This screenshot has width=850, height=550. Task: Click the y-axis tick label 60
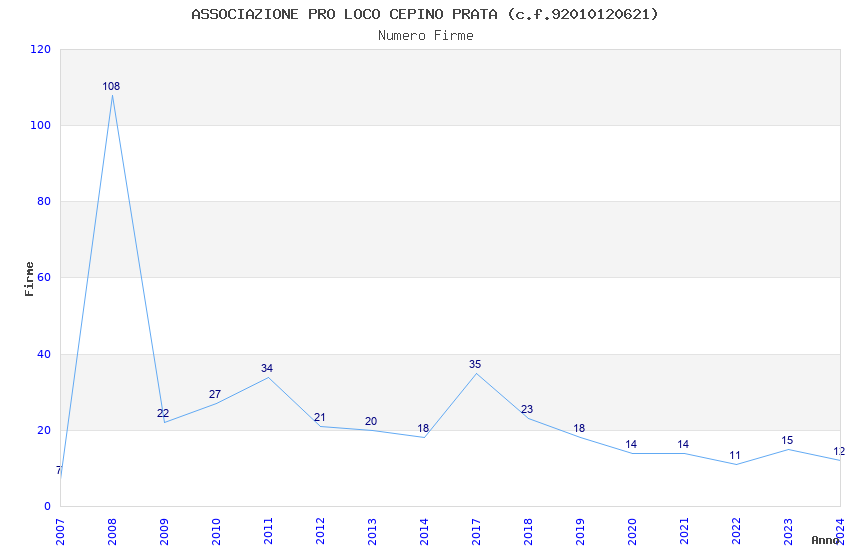point(44,277)
